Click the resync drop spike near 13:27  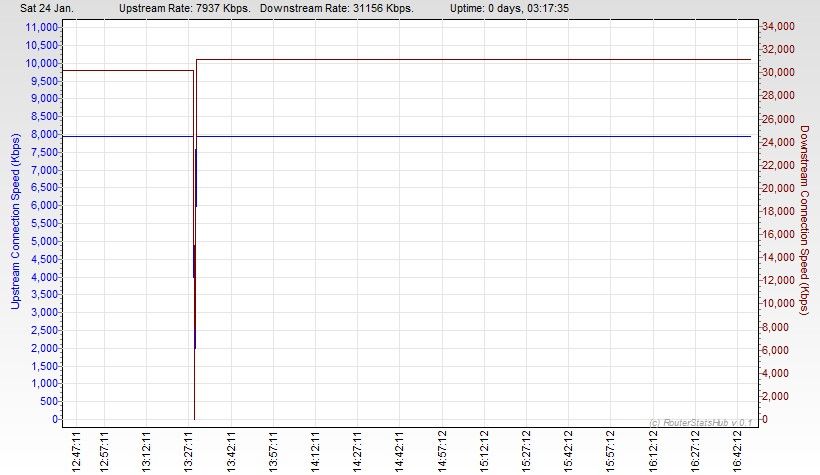[x=195, y=241]
